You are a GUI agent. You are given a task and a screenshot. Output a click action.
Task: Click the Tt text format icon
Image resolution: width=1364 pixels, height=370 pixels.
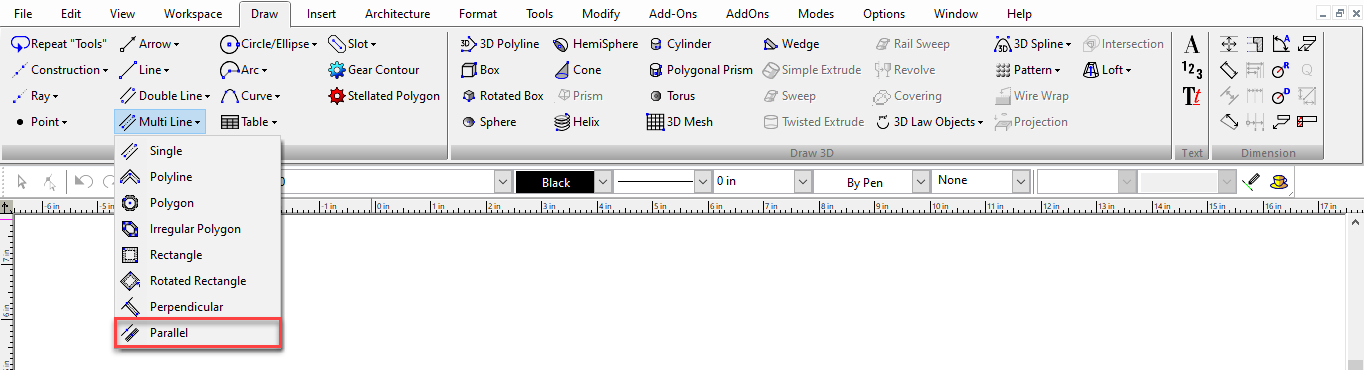(x=1191, y=96)
